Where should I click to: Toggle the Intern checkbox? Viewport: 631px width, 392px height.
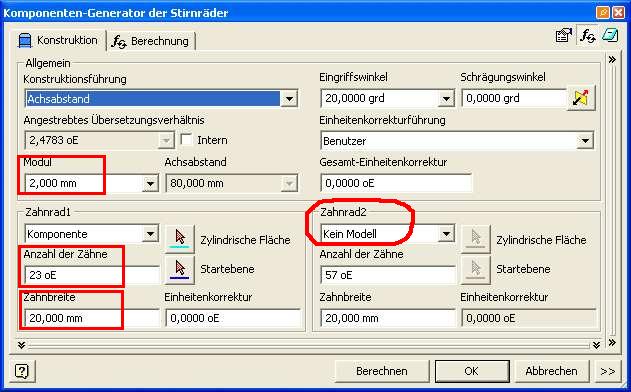pyautogui.click(x=186, y=140)
